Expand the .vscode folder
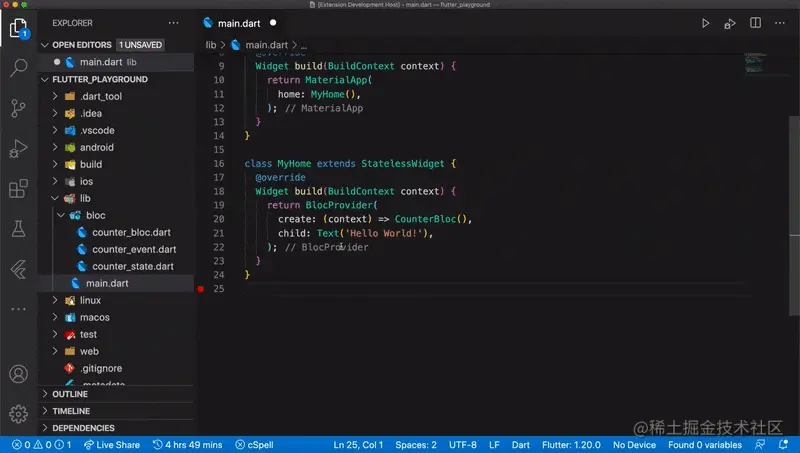 point(116,131)
